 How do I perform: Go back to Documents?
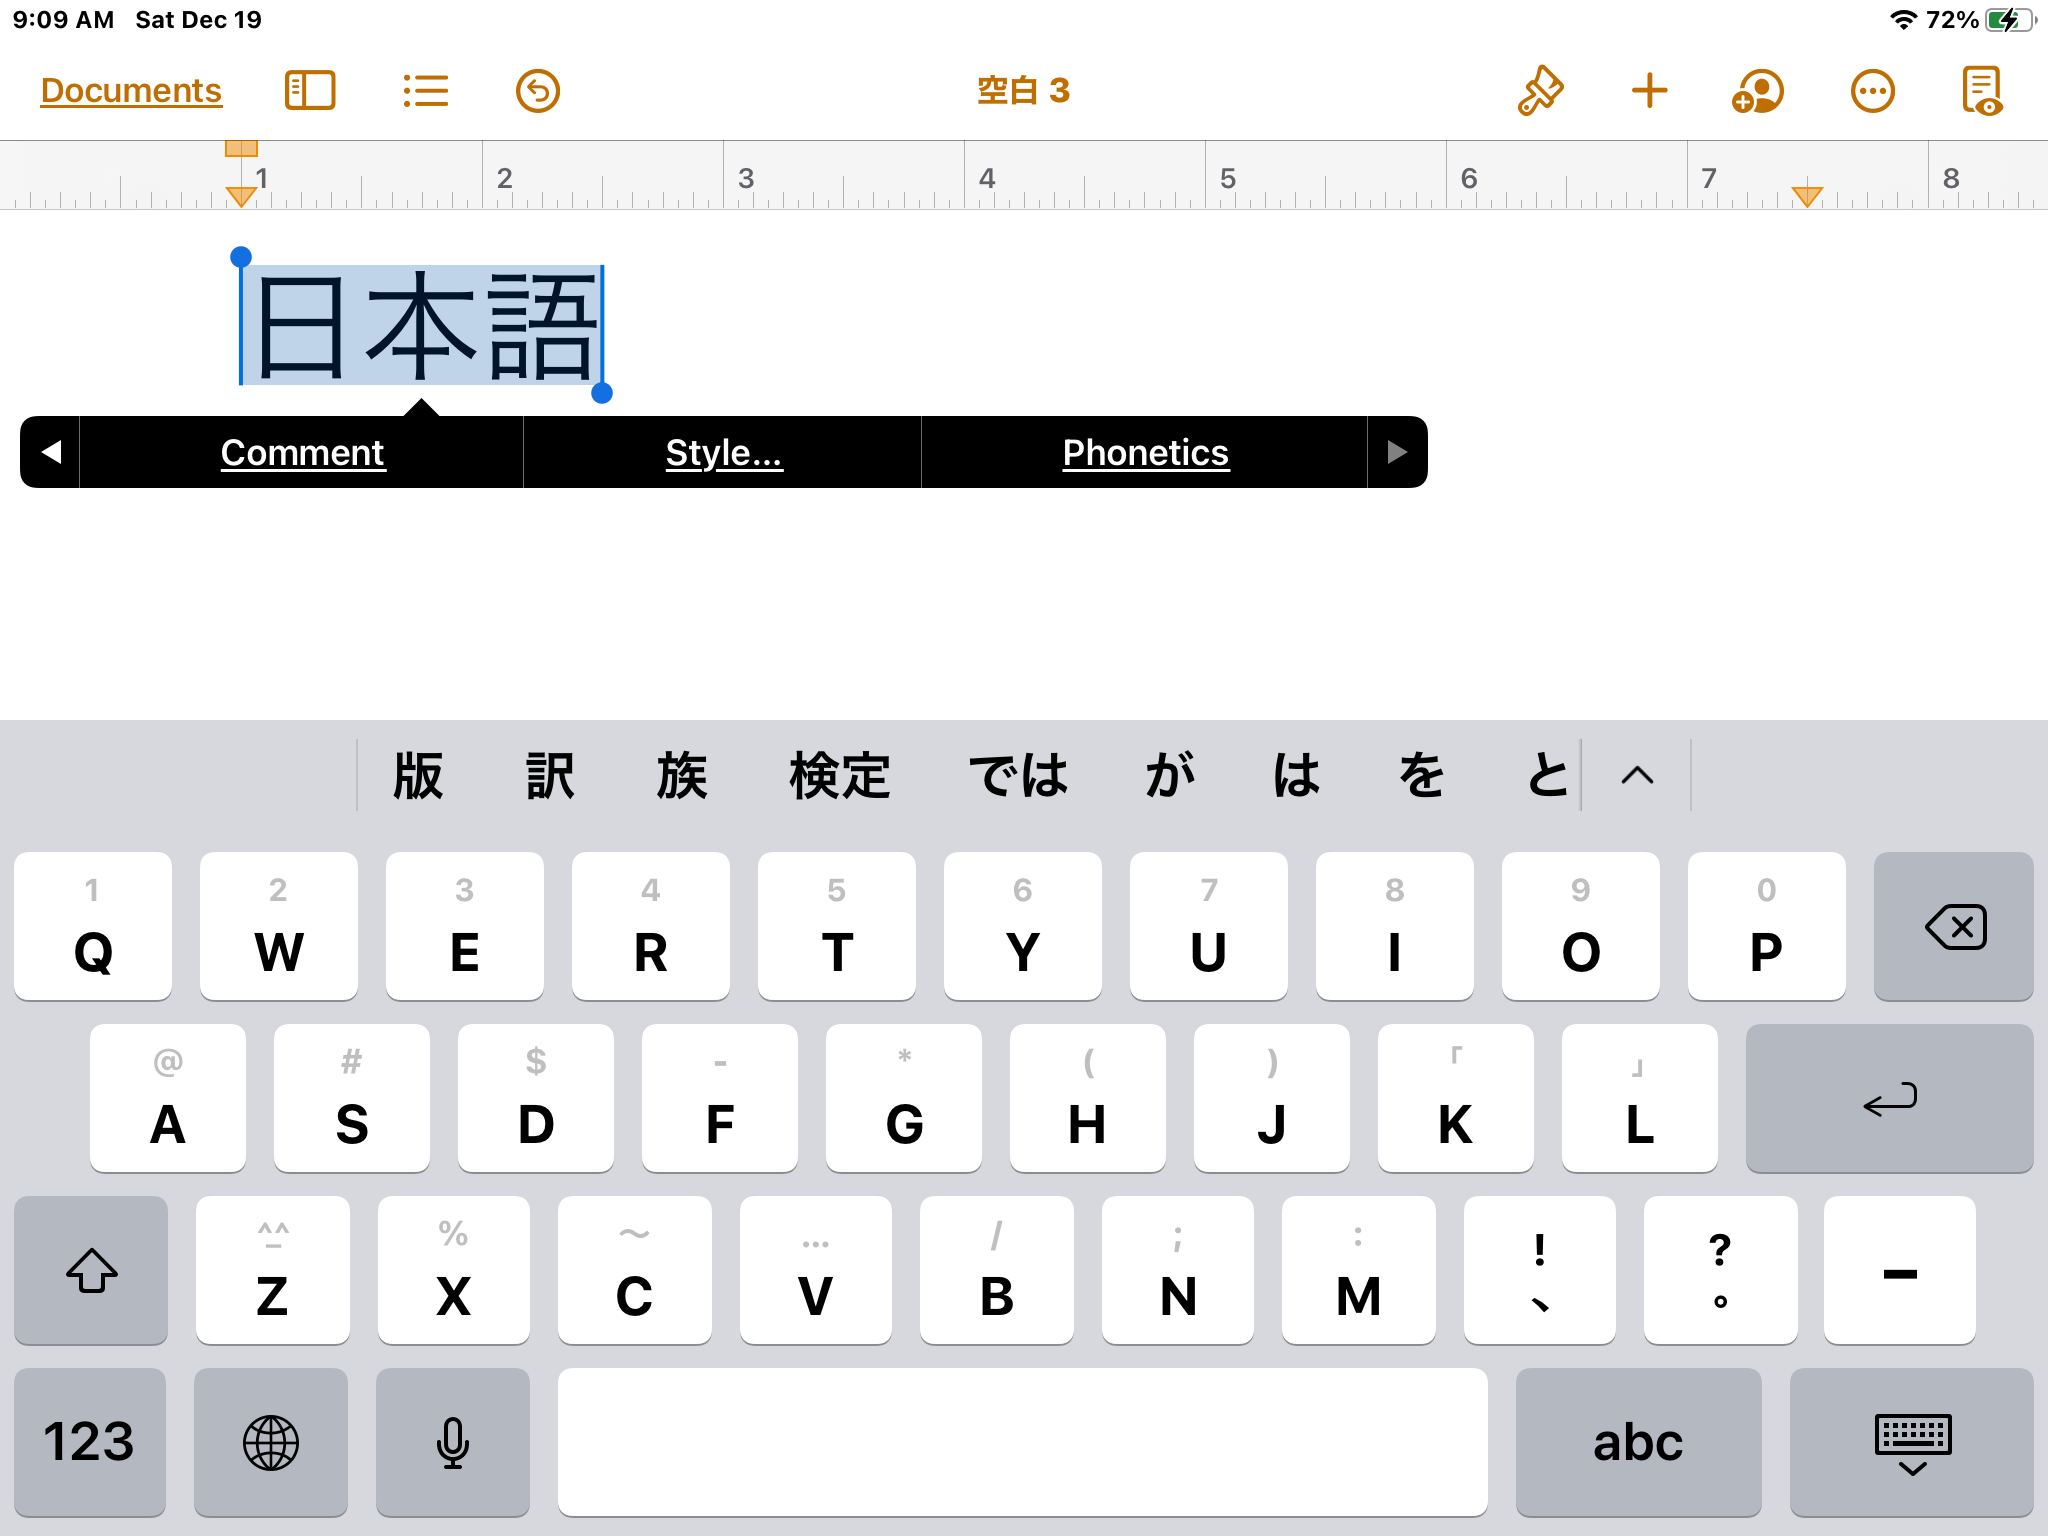(131, 91)
